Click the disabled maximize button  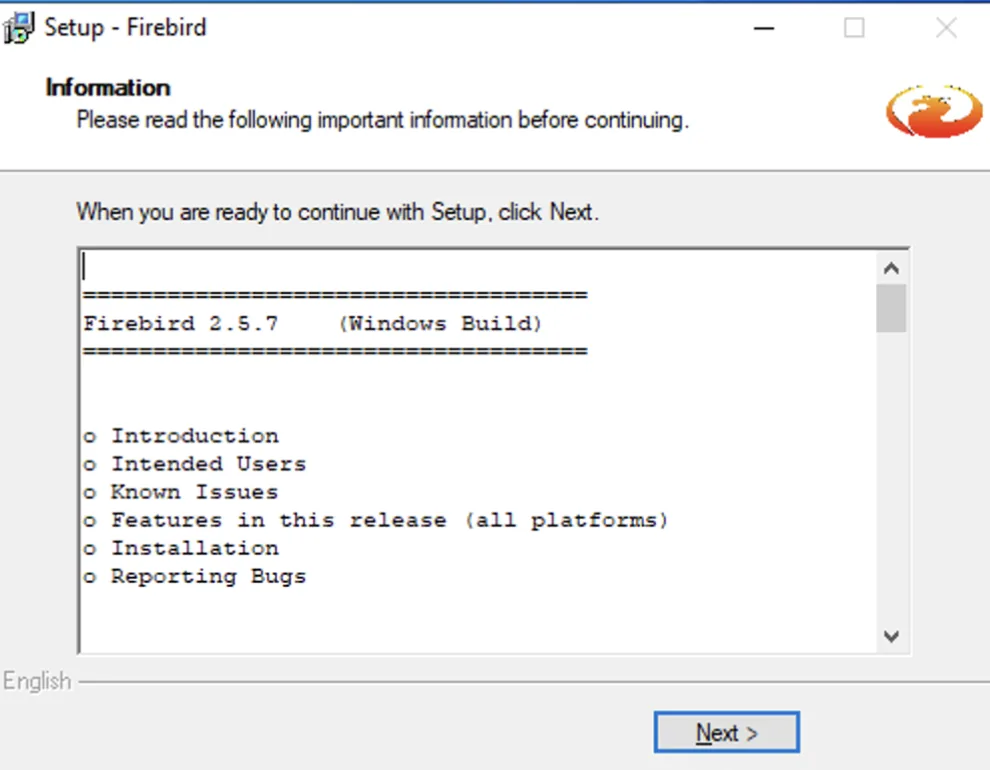854,28
